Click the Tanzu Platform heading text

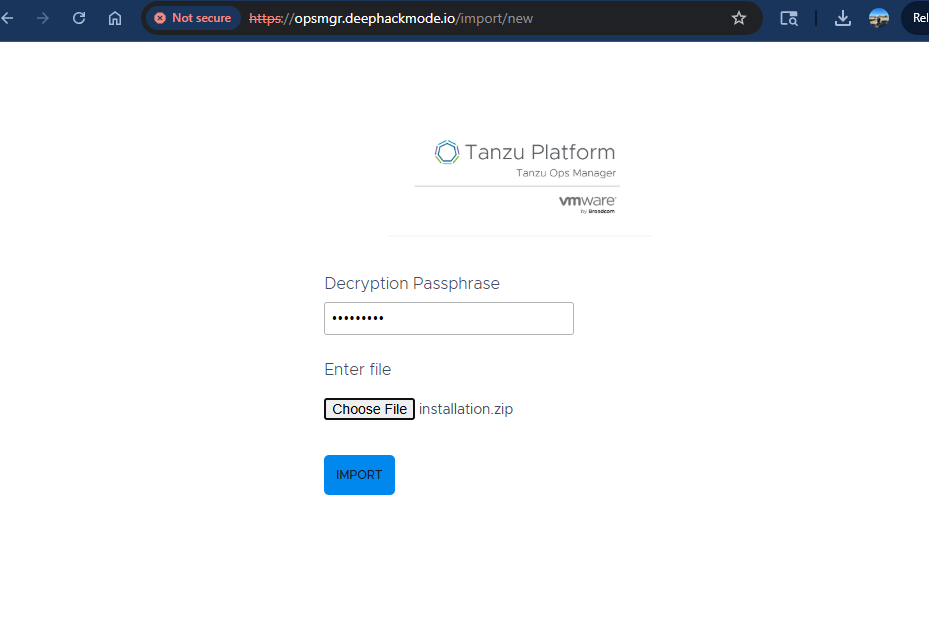click(x=540, y=152)
